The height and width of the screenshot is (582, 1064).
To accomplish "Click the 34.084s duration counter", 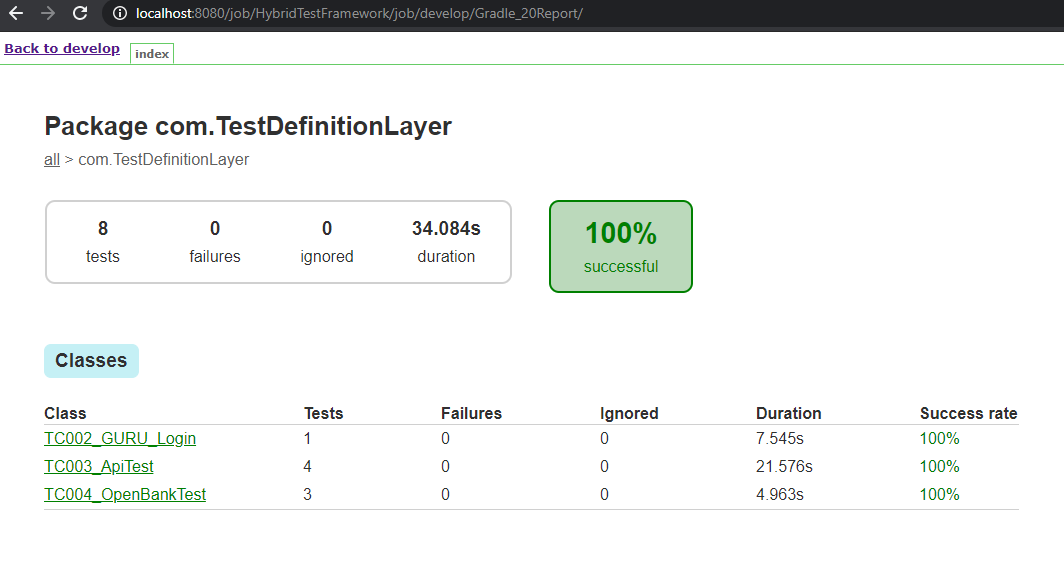I will click(446, 241).
